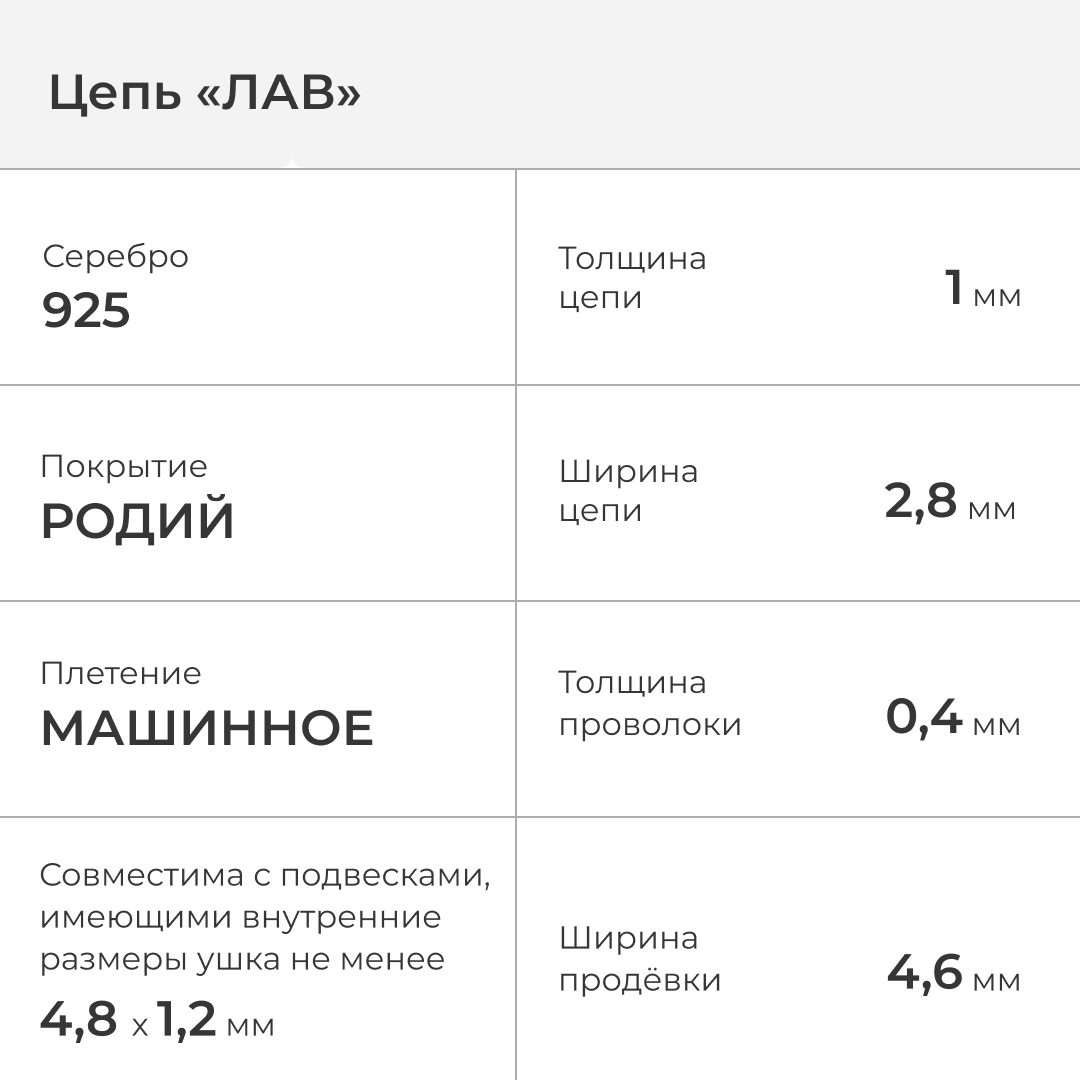Click the «Совместима с подвесками» compatibility text
This screenshot has height=1080, width=1080.
point(265,875)
